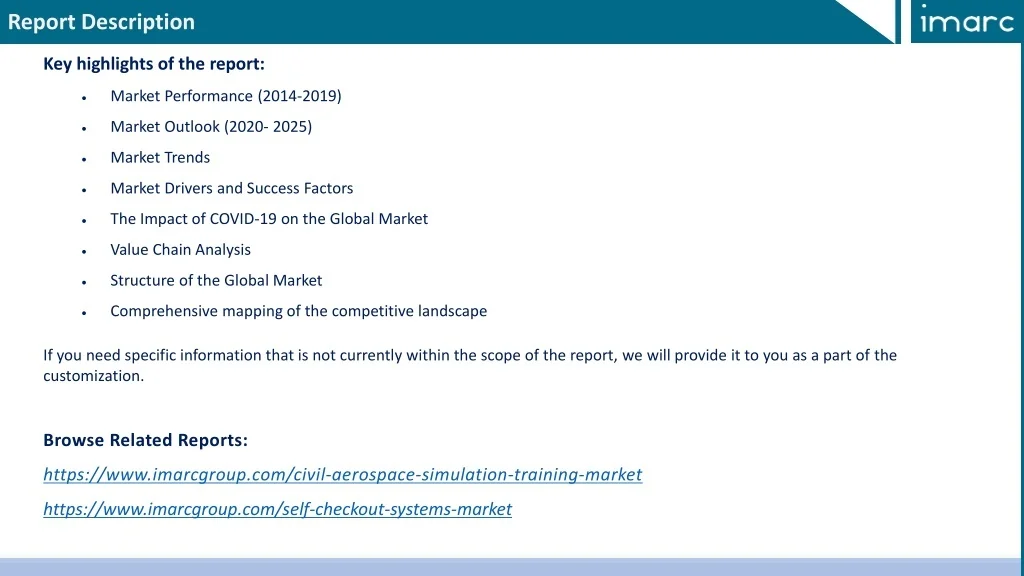Click the bullet dot before Market Trends
This screenshot has width=1024, height=576.
86,159
